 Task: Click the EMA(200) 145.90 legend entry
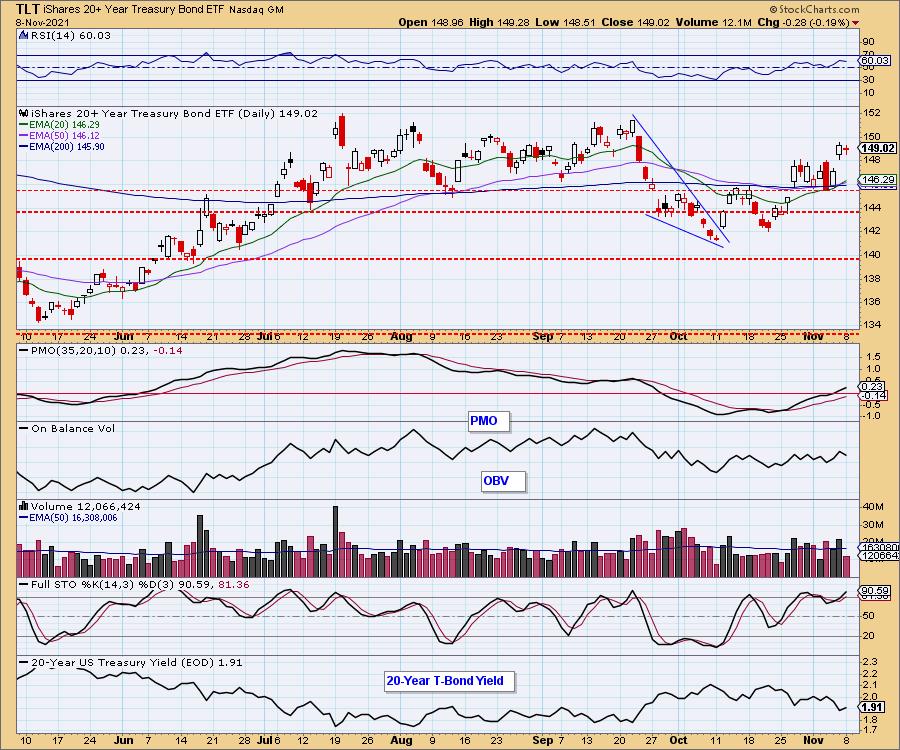click(x=61, y=146)
